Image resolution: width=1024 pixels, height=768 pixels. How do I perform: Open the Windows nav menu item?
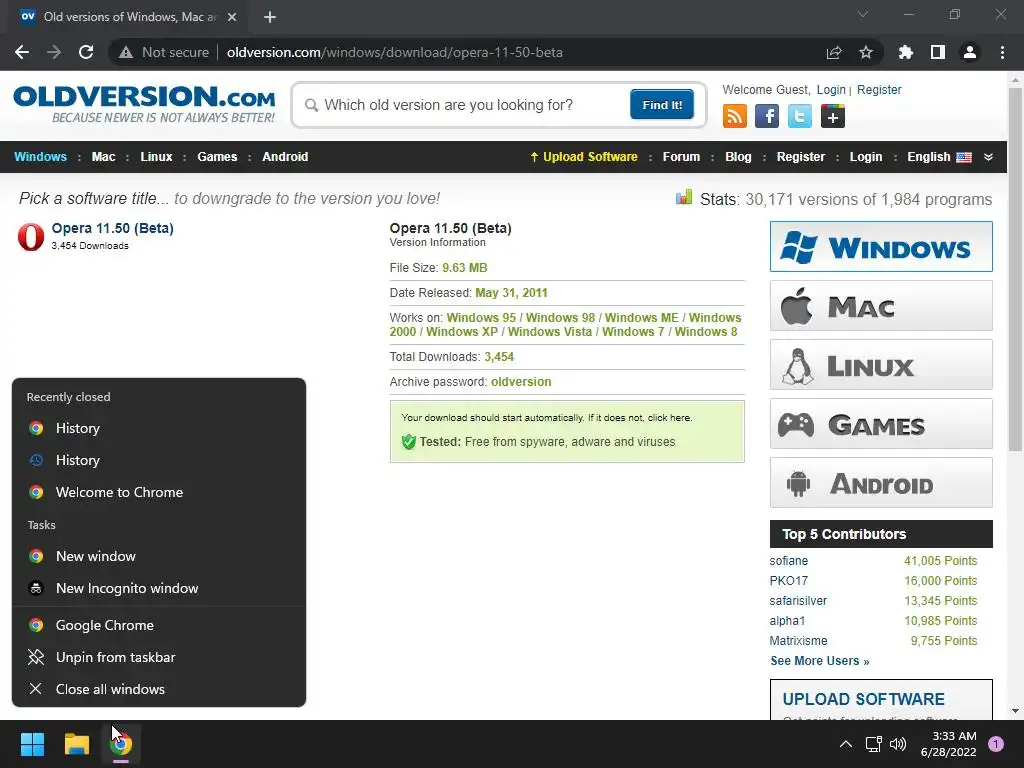40,157
